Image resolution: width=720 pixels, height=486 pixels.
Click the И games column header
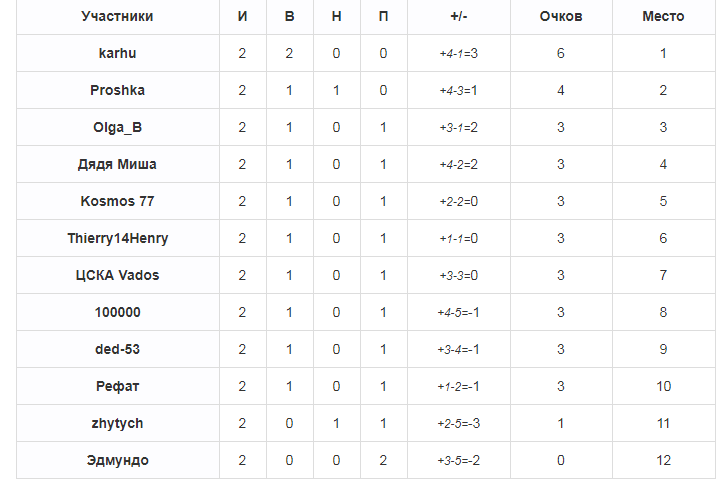[x=242, y=17]
